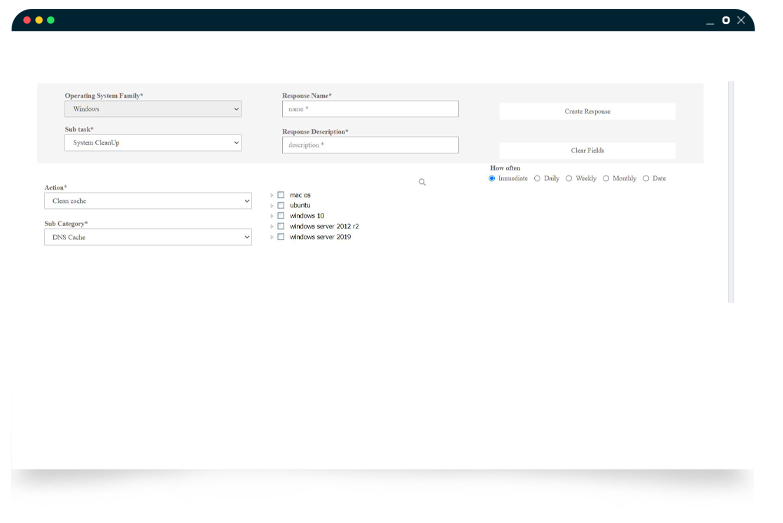Viewport: 783px width, 523px height.
Task: Click the ubuntu tree label
Action: tap(300, 205)
